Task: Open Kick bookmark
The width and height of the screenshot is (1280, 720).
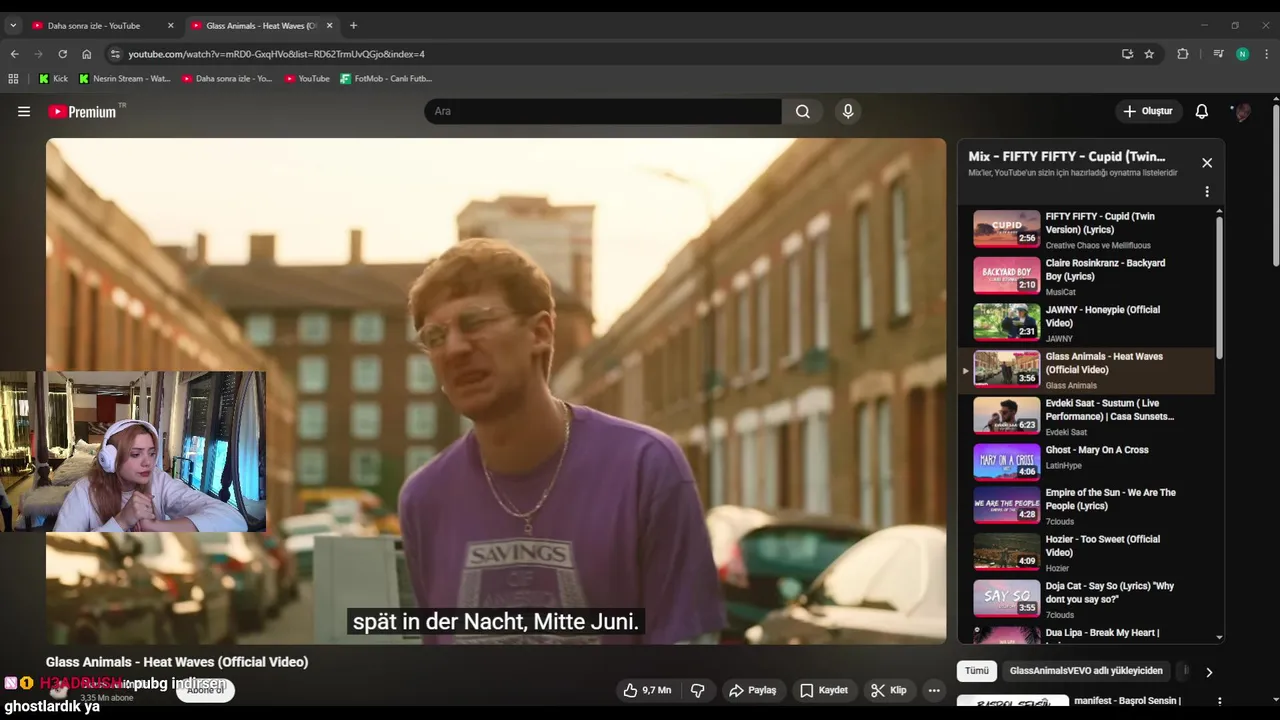Action: coord(53,78)
